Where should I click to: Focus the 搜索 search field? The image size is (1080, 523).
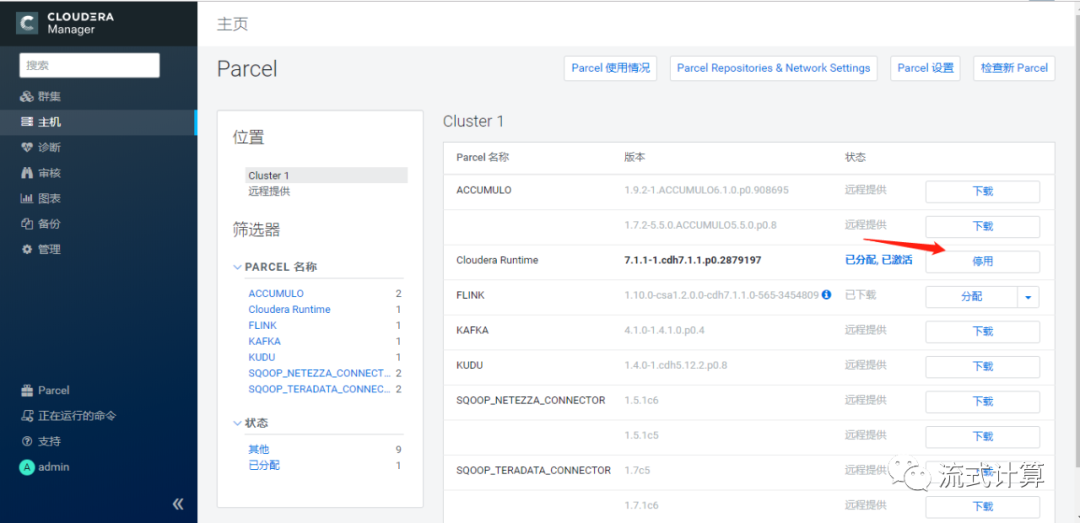90,65
